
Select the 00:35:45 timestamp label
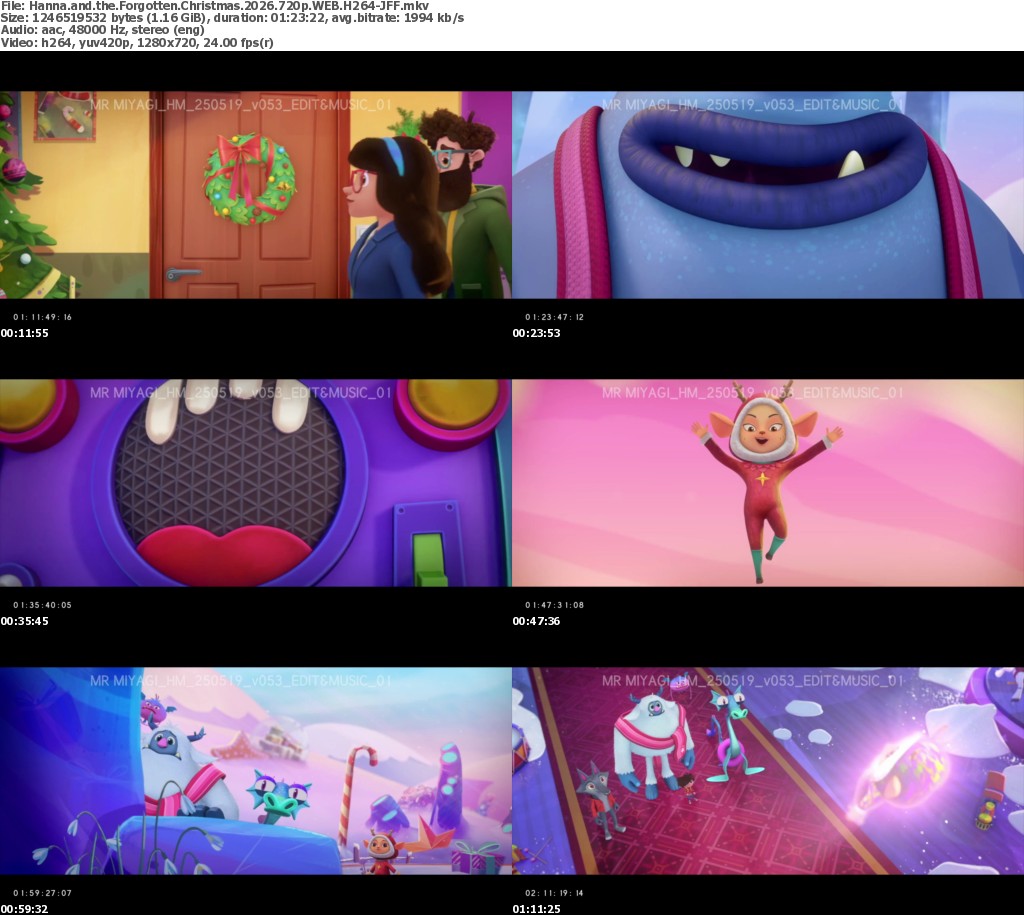24,621
